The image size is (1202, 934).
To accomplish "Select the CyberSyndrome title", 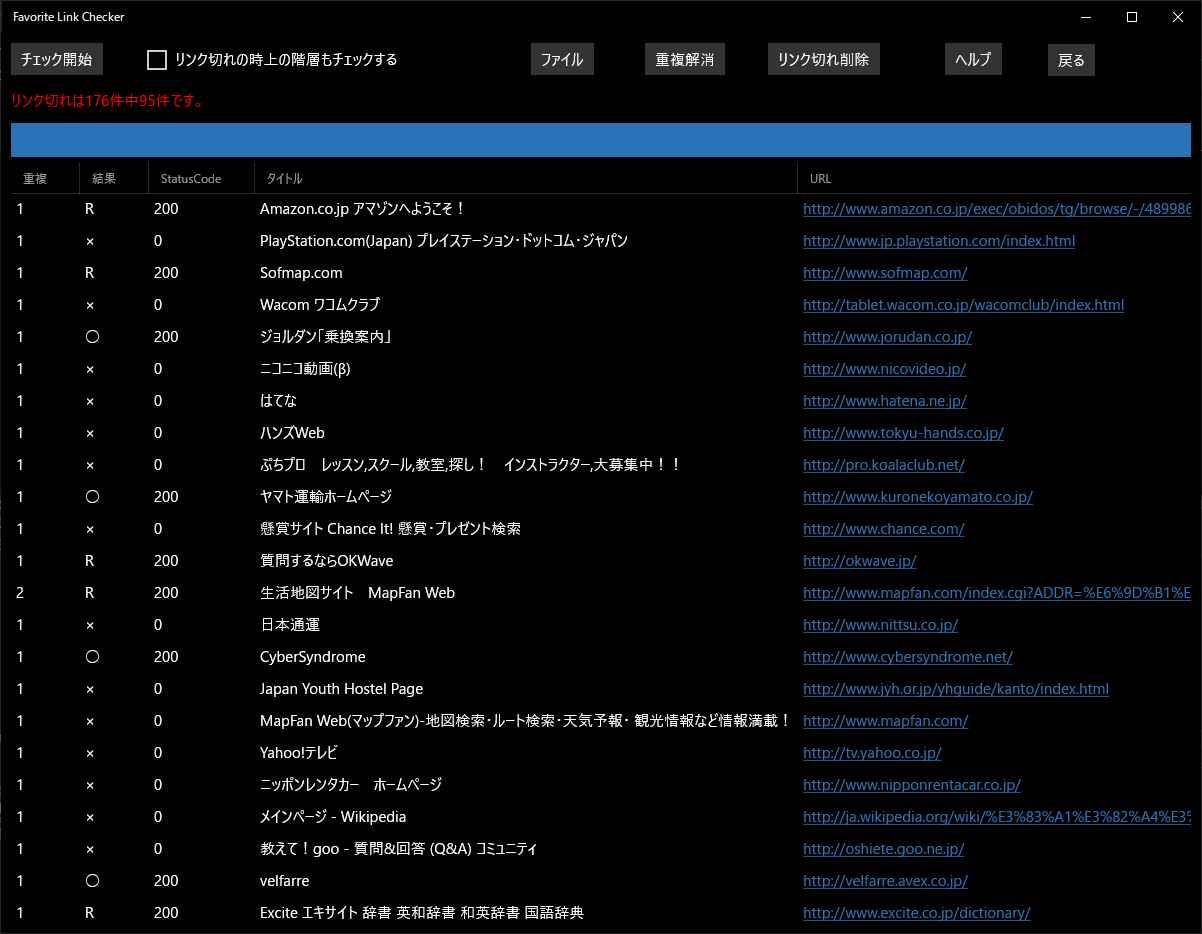I will (313, 657).
